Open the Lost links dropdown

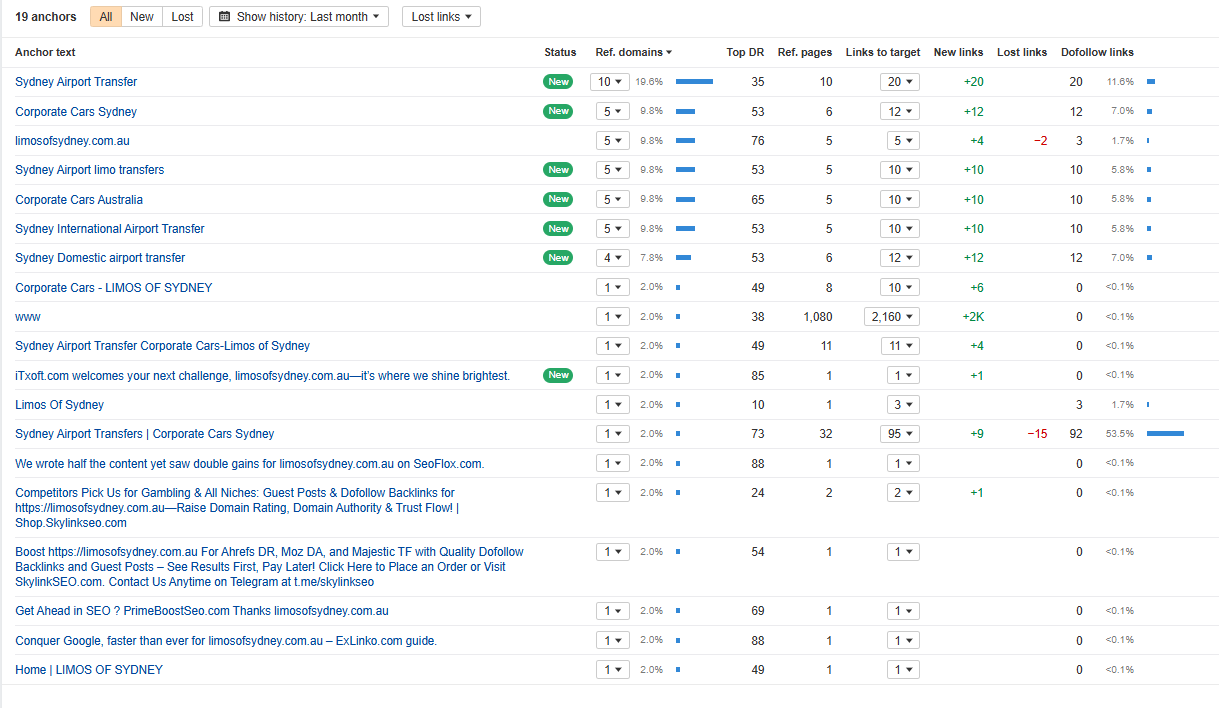point(441,17)
